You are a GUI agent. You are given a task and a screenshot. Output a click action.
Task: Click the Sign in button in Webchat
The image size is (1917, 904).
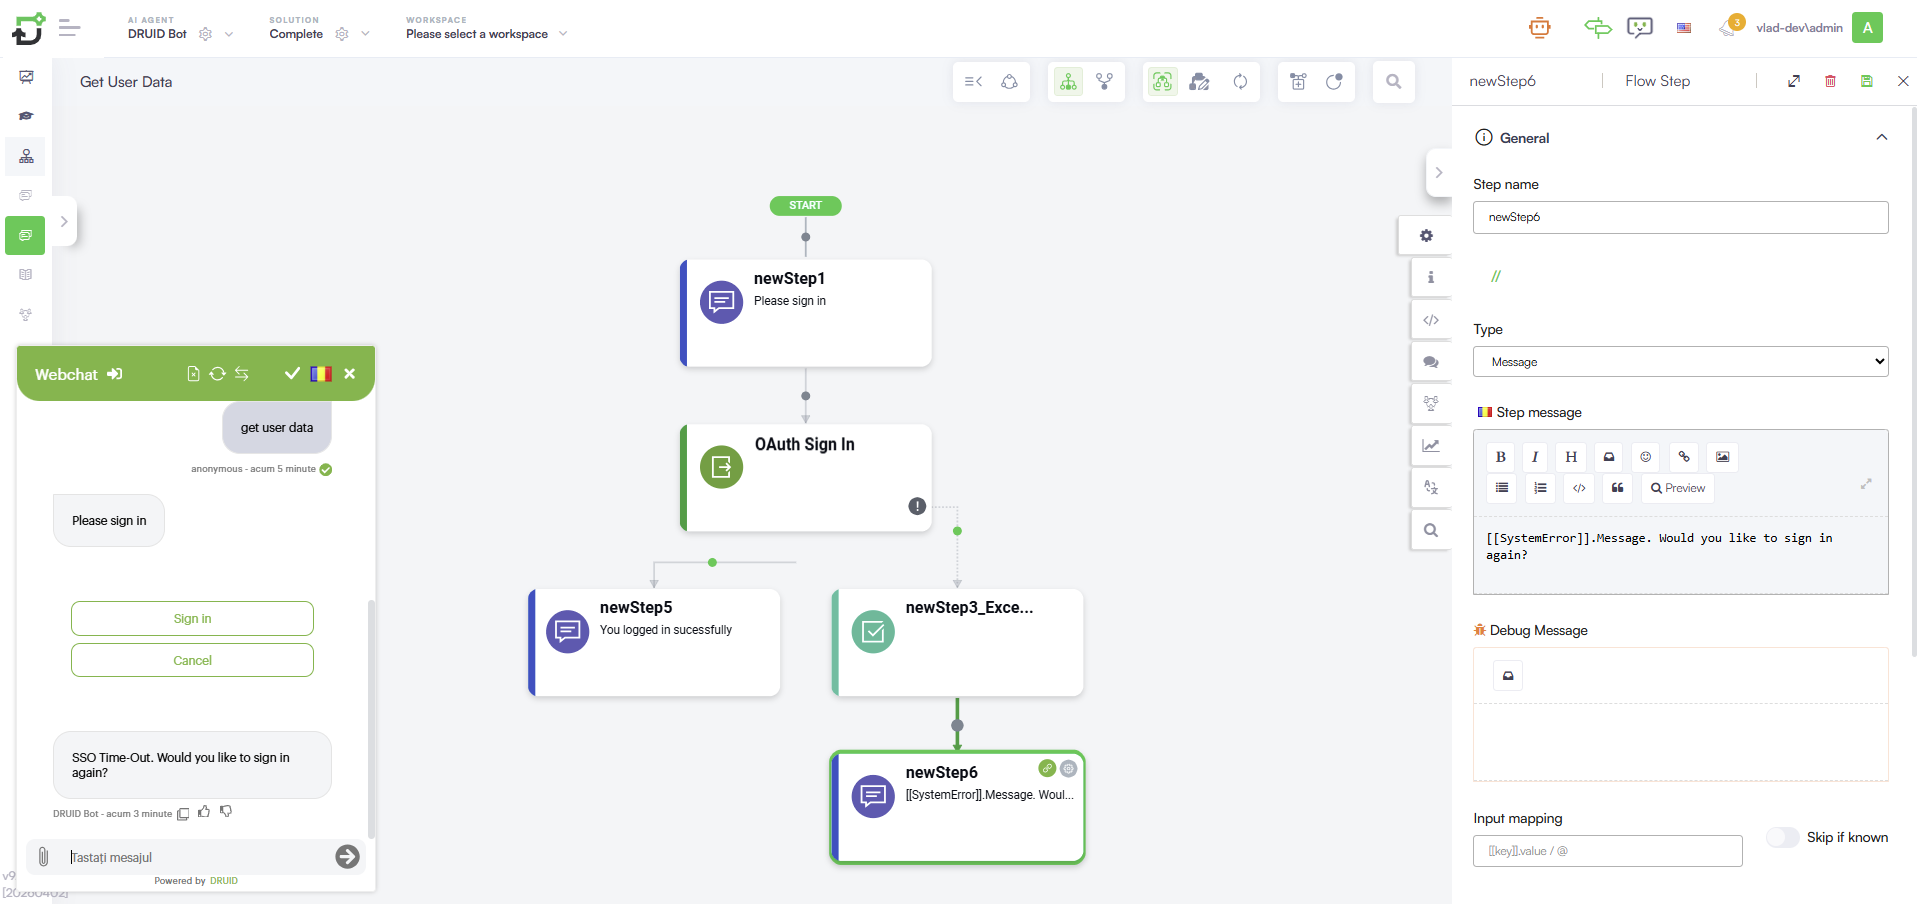[192, 619]
